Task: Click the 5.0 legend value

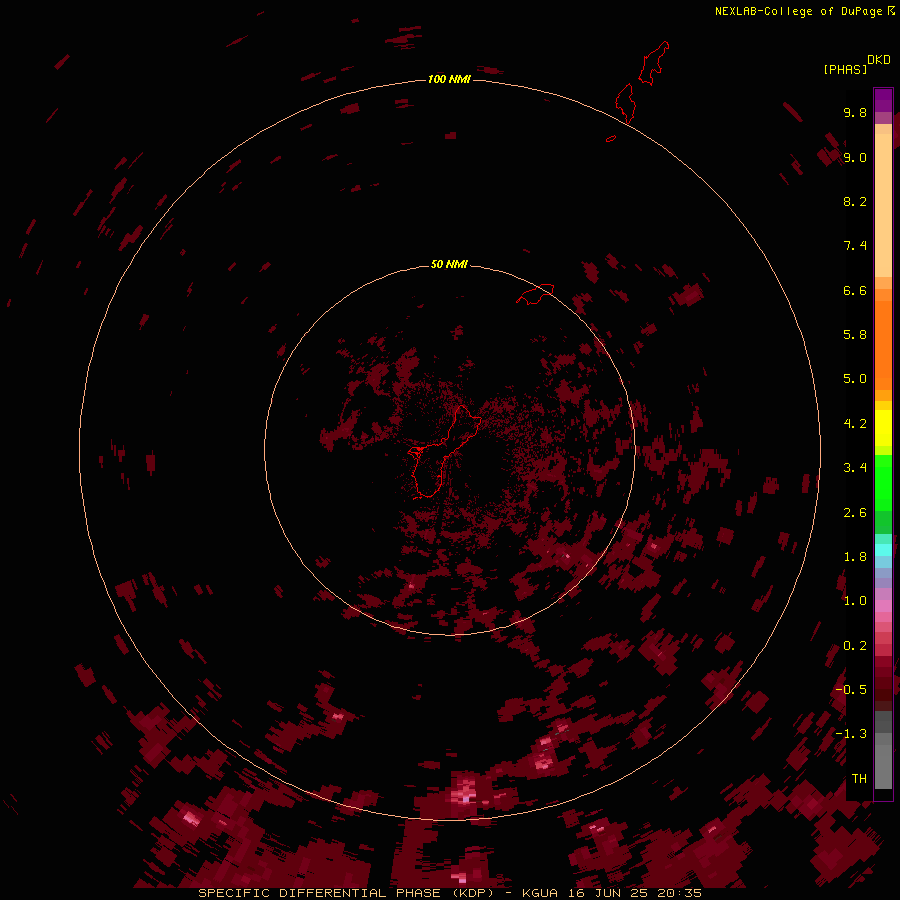Action: pos(855,379)
